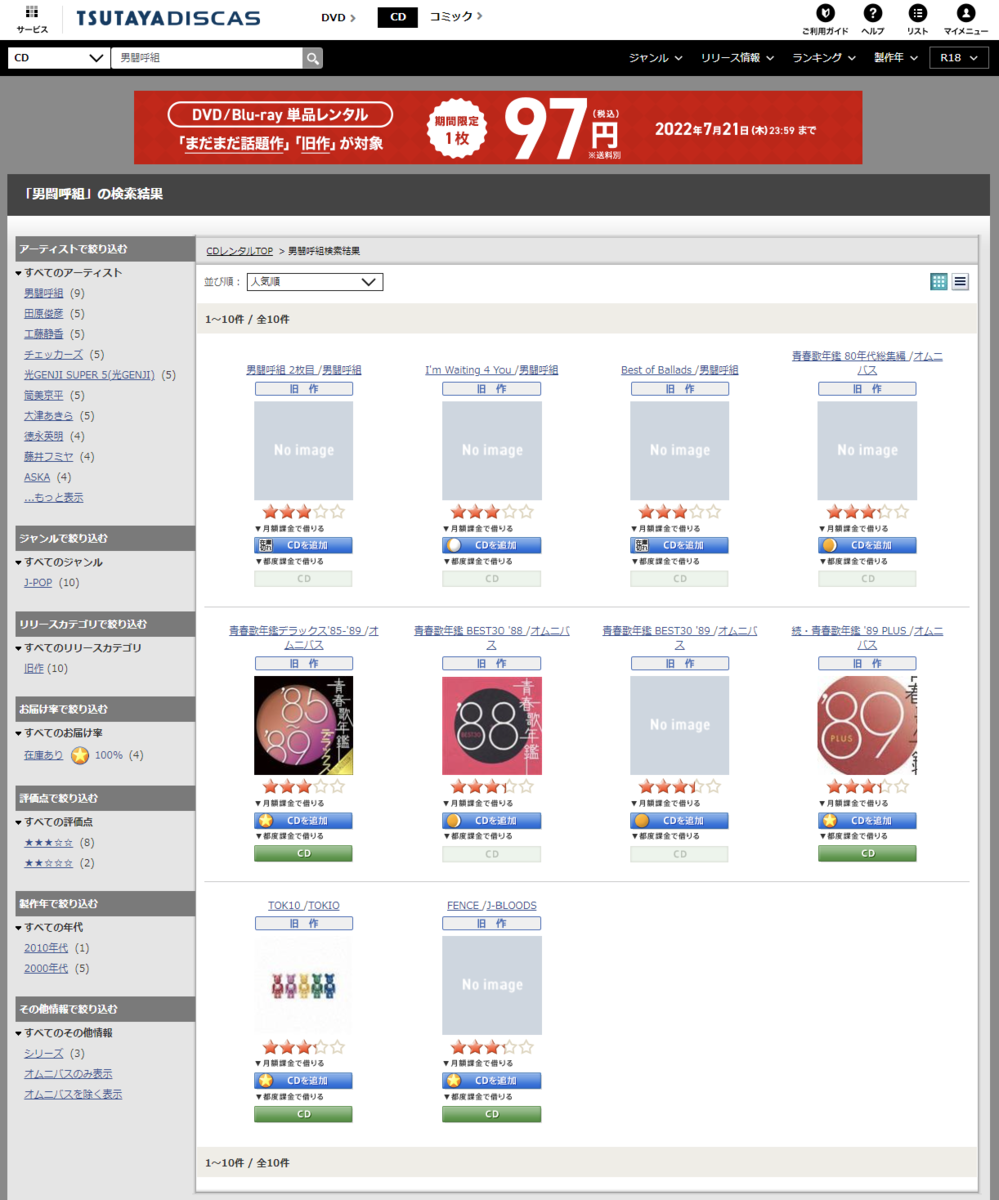
Task: Open the R18 dropdown
Action: [x=957, y=58]
